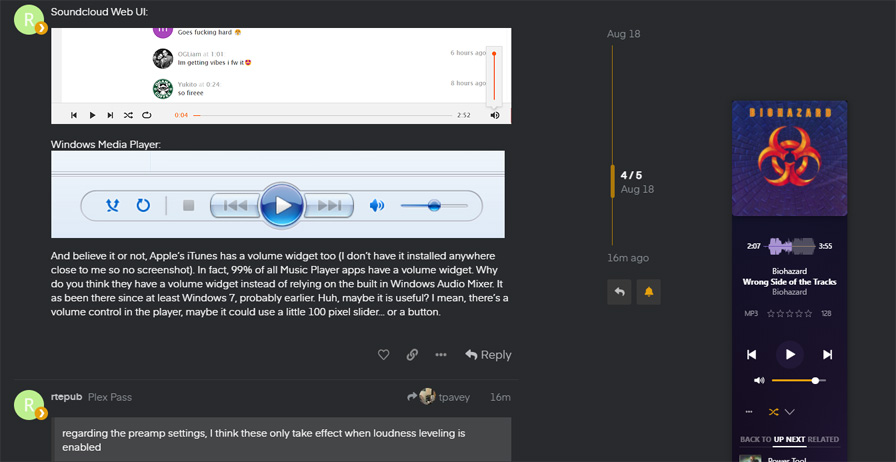Click the 128 bitrate label in Plexamp
The height and width of the screenshot is (462, 896).
tap(826, 313)
